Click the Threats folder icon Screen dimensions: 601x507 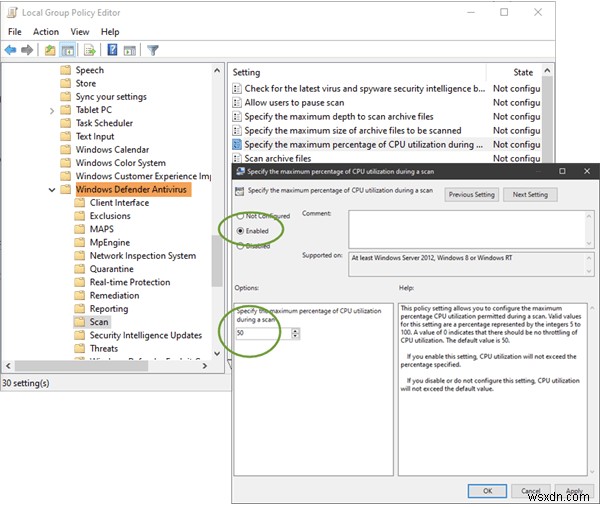tap(79, 348)
